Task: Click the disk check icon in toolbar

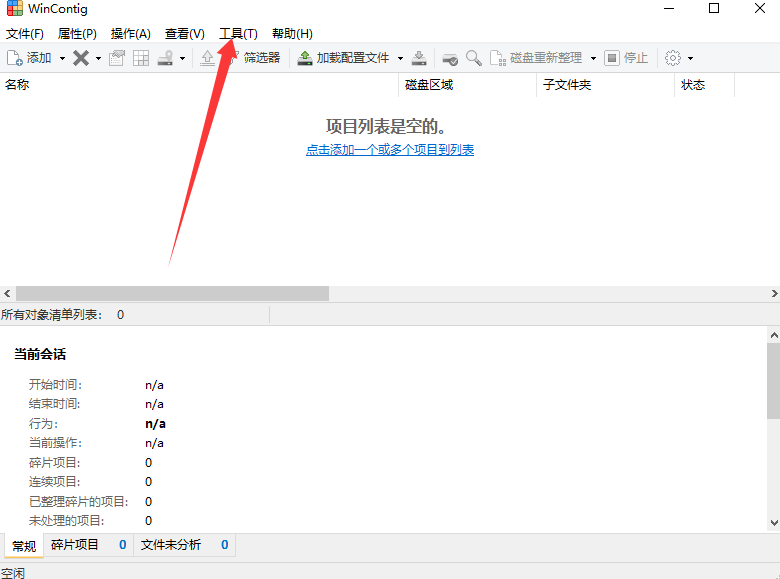Action: (450, 58)
